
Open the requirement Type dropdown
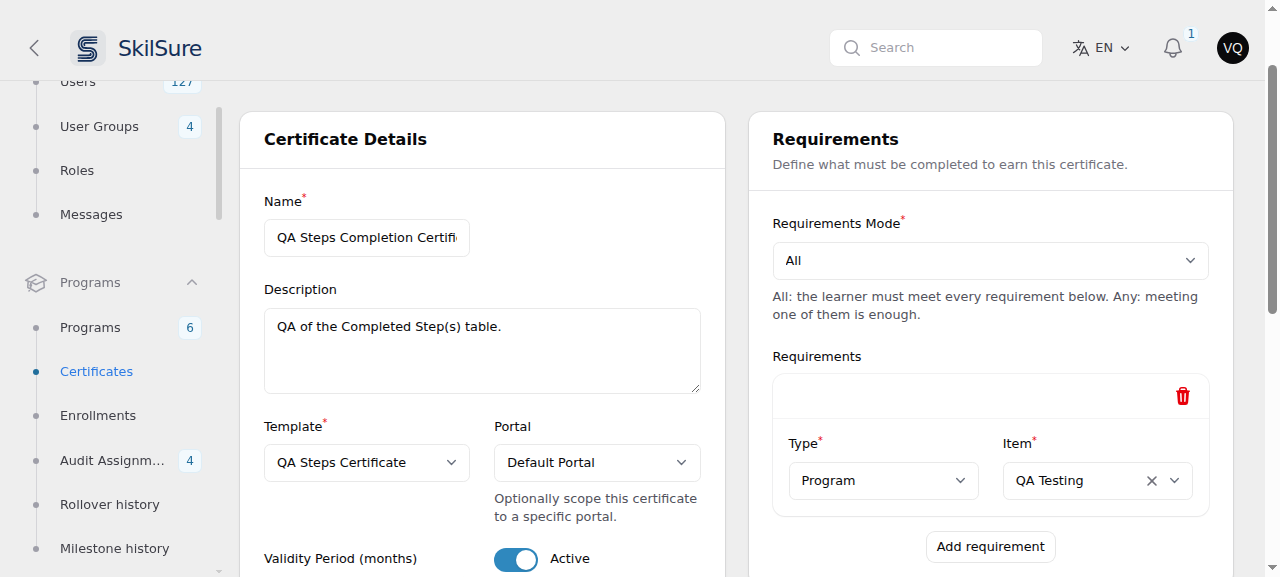pyautogui.click(x=884, y=481)
